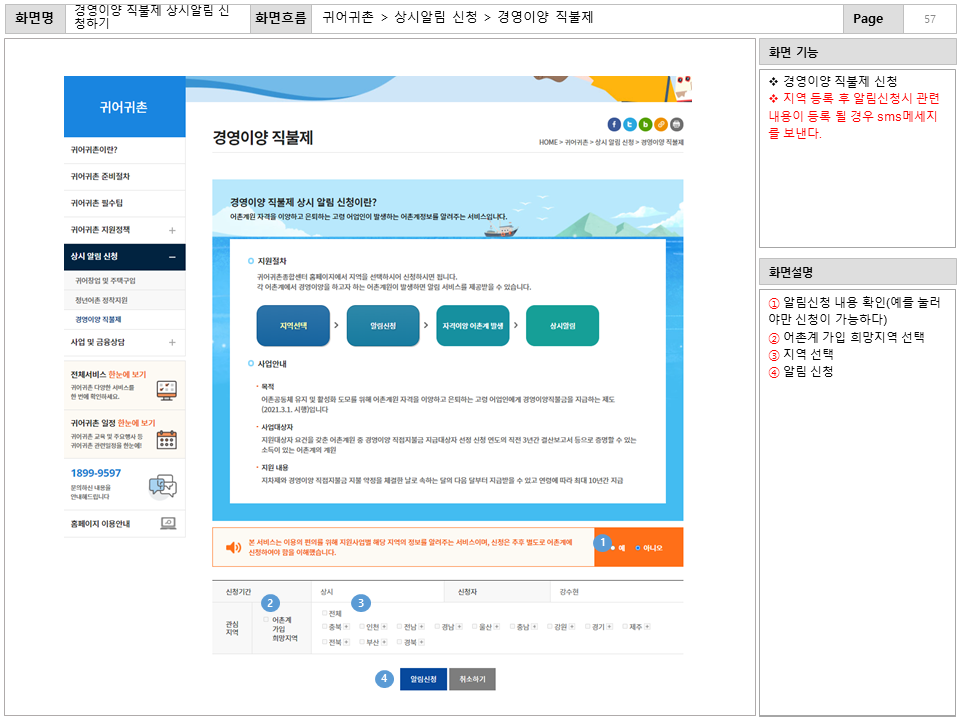Select the 예 radio option

point(613,548)
